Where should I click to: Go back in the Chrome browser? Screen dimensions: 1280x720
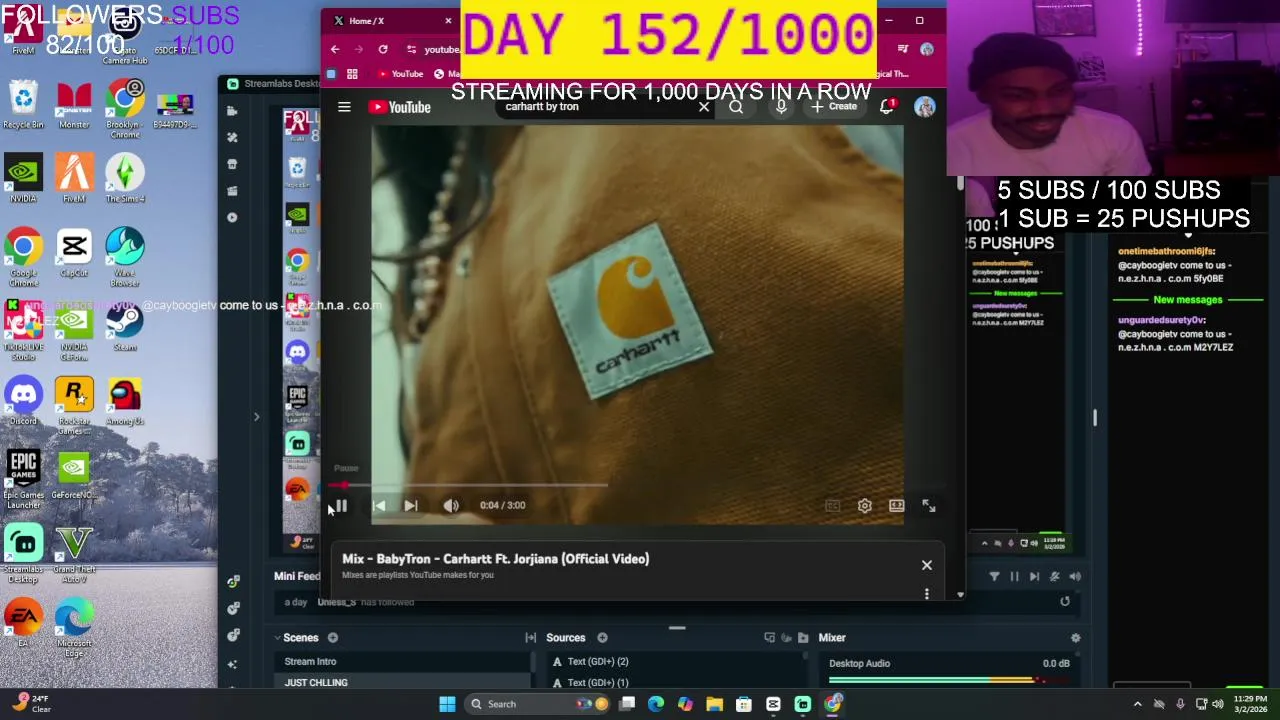pyautogui.click(x=335, y=49)
